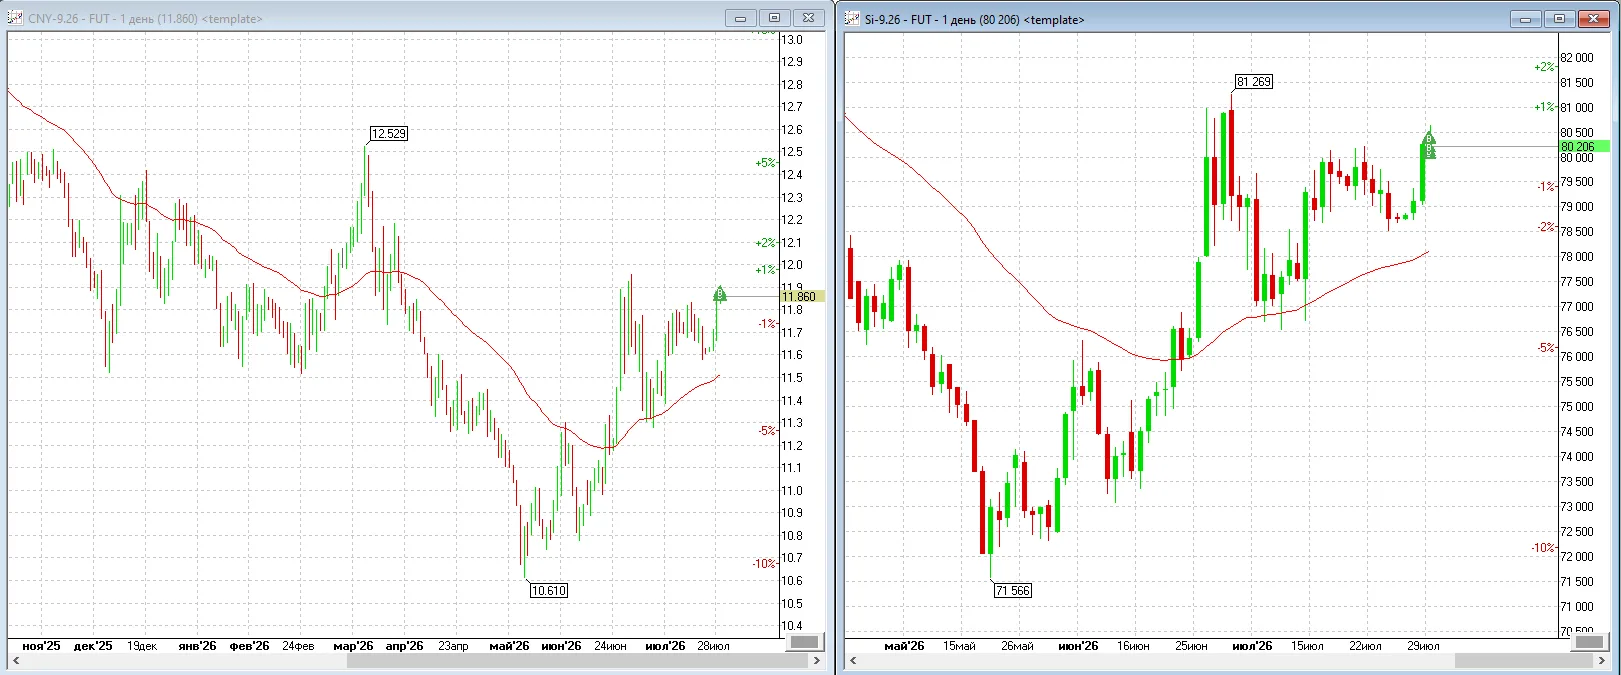Click the +5% level label on CNY chart
The width and height of the screenshot is (1621, 675).
[x=766, y=163]
